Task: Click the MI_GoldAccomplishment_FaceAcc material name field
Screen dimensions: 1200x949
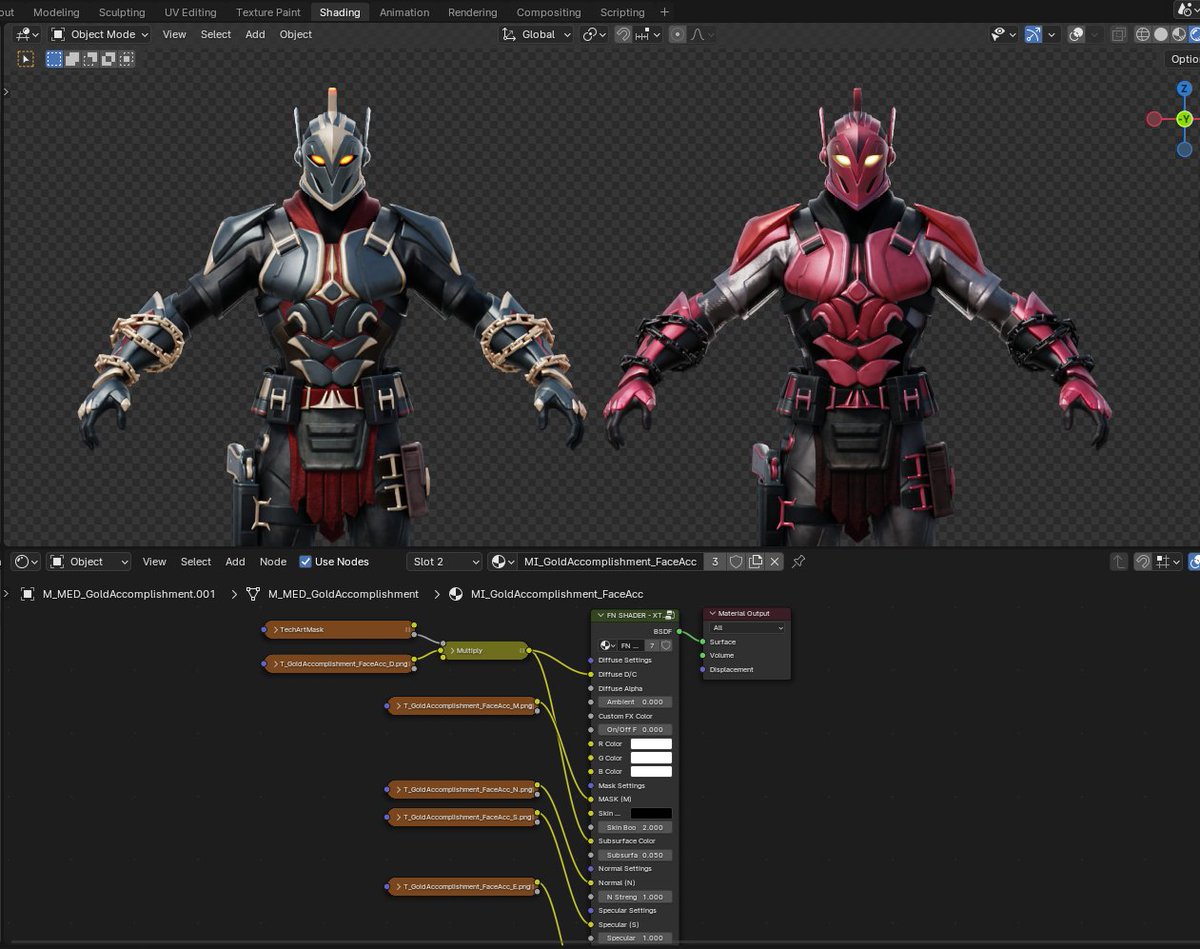Action: point(610,562)
